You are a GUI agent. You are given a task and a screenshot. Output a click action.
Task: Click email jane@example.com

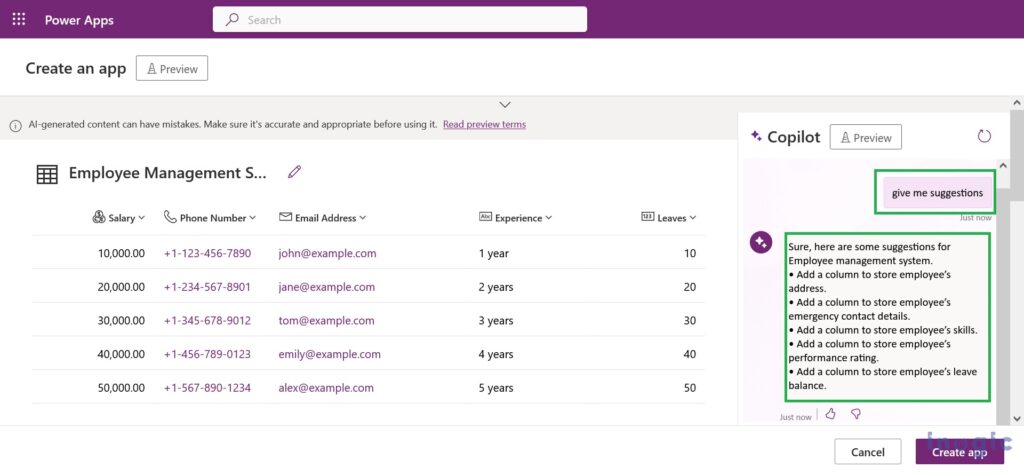coord(327,287)
